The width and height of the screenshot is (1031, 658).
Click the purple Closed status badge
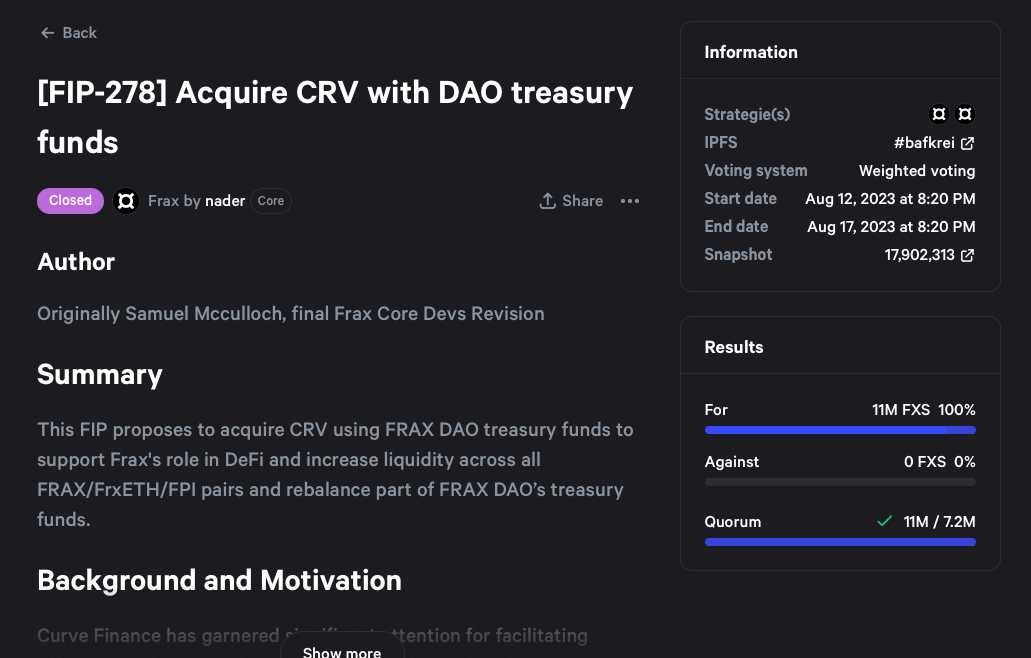pos(71,201)
